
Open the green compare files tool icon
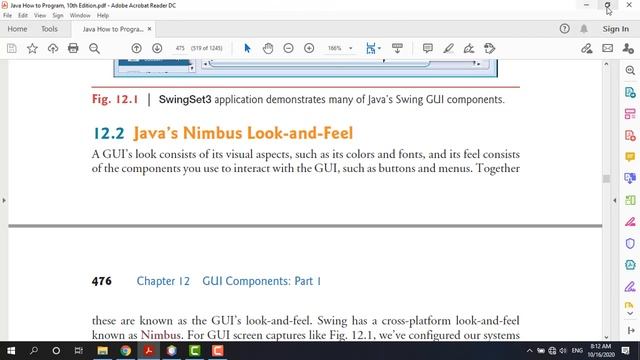[x=630, y=200]
